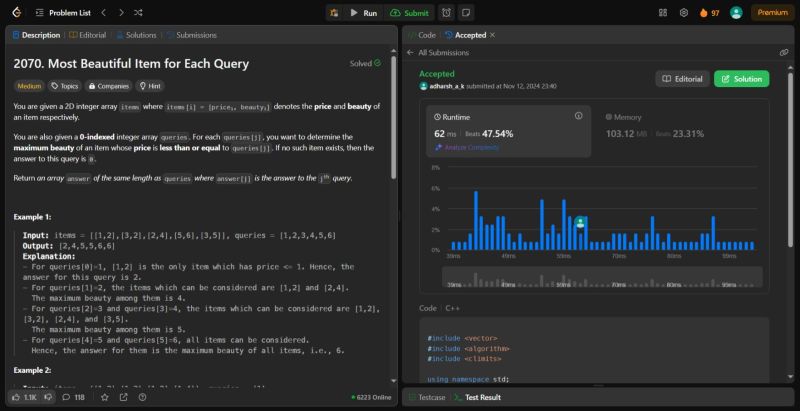Screen dimensions: 800x411
Task: Click the using namespace std line
Action: tap(468, 379)
